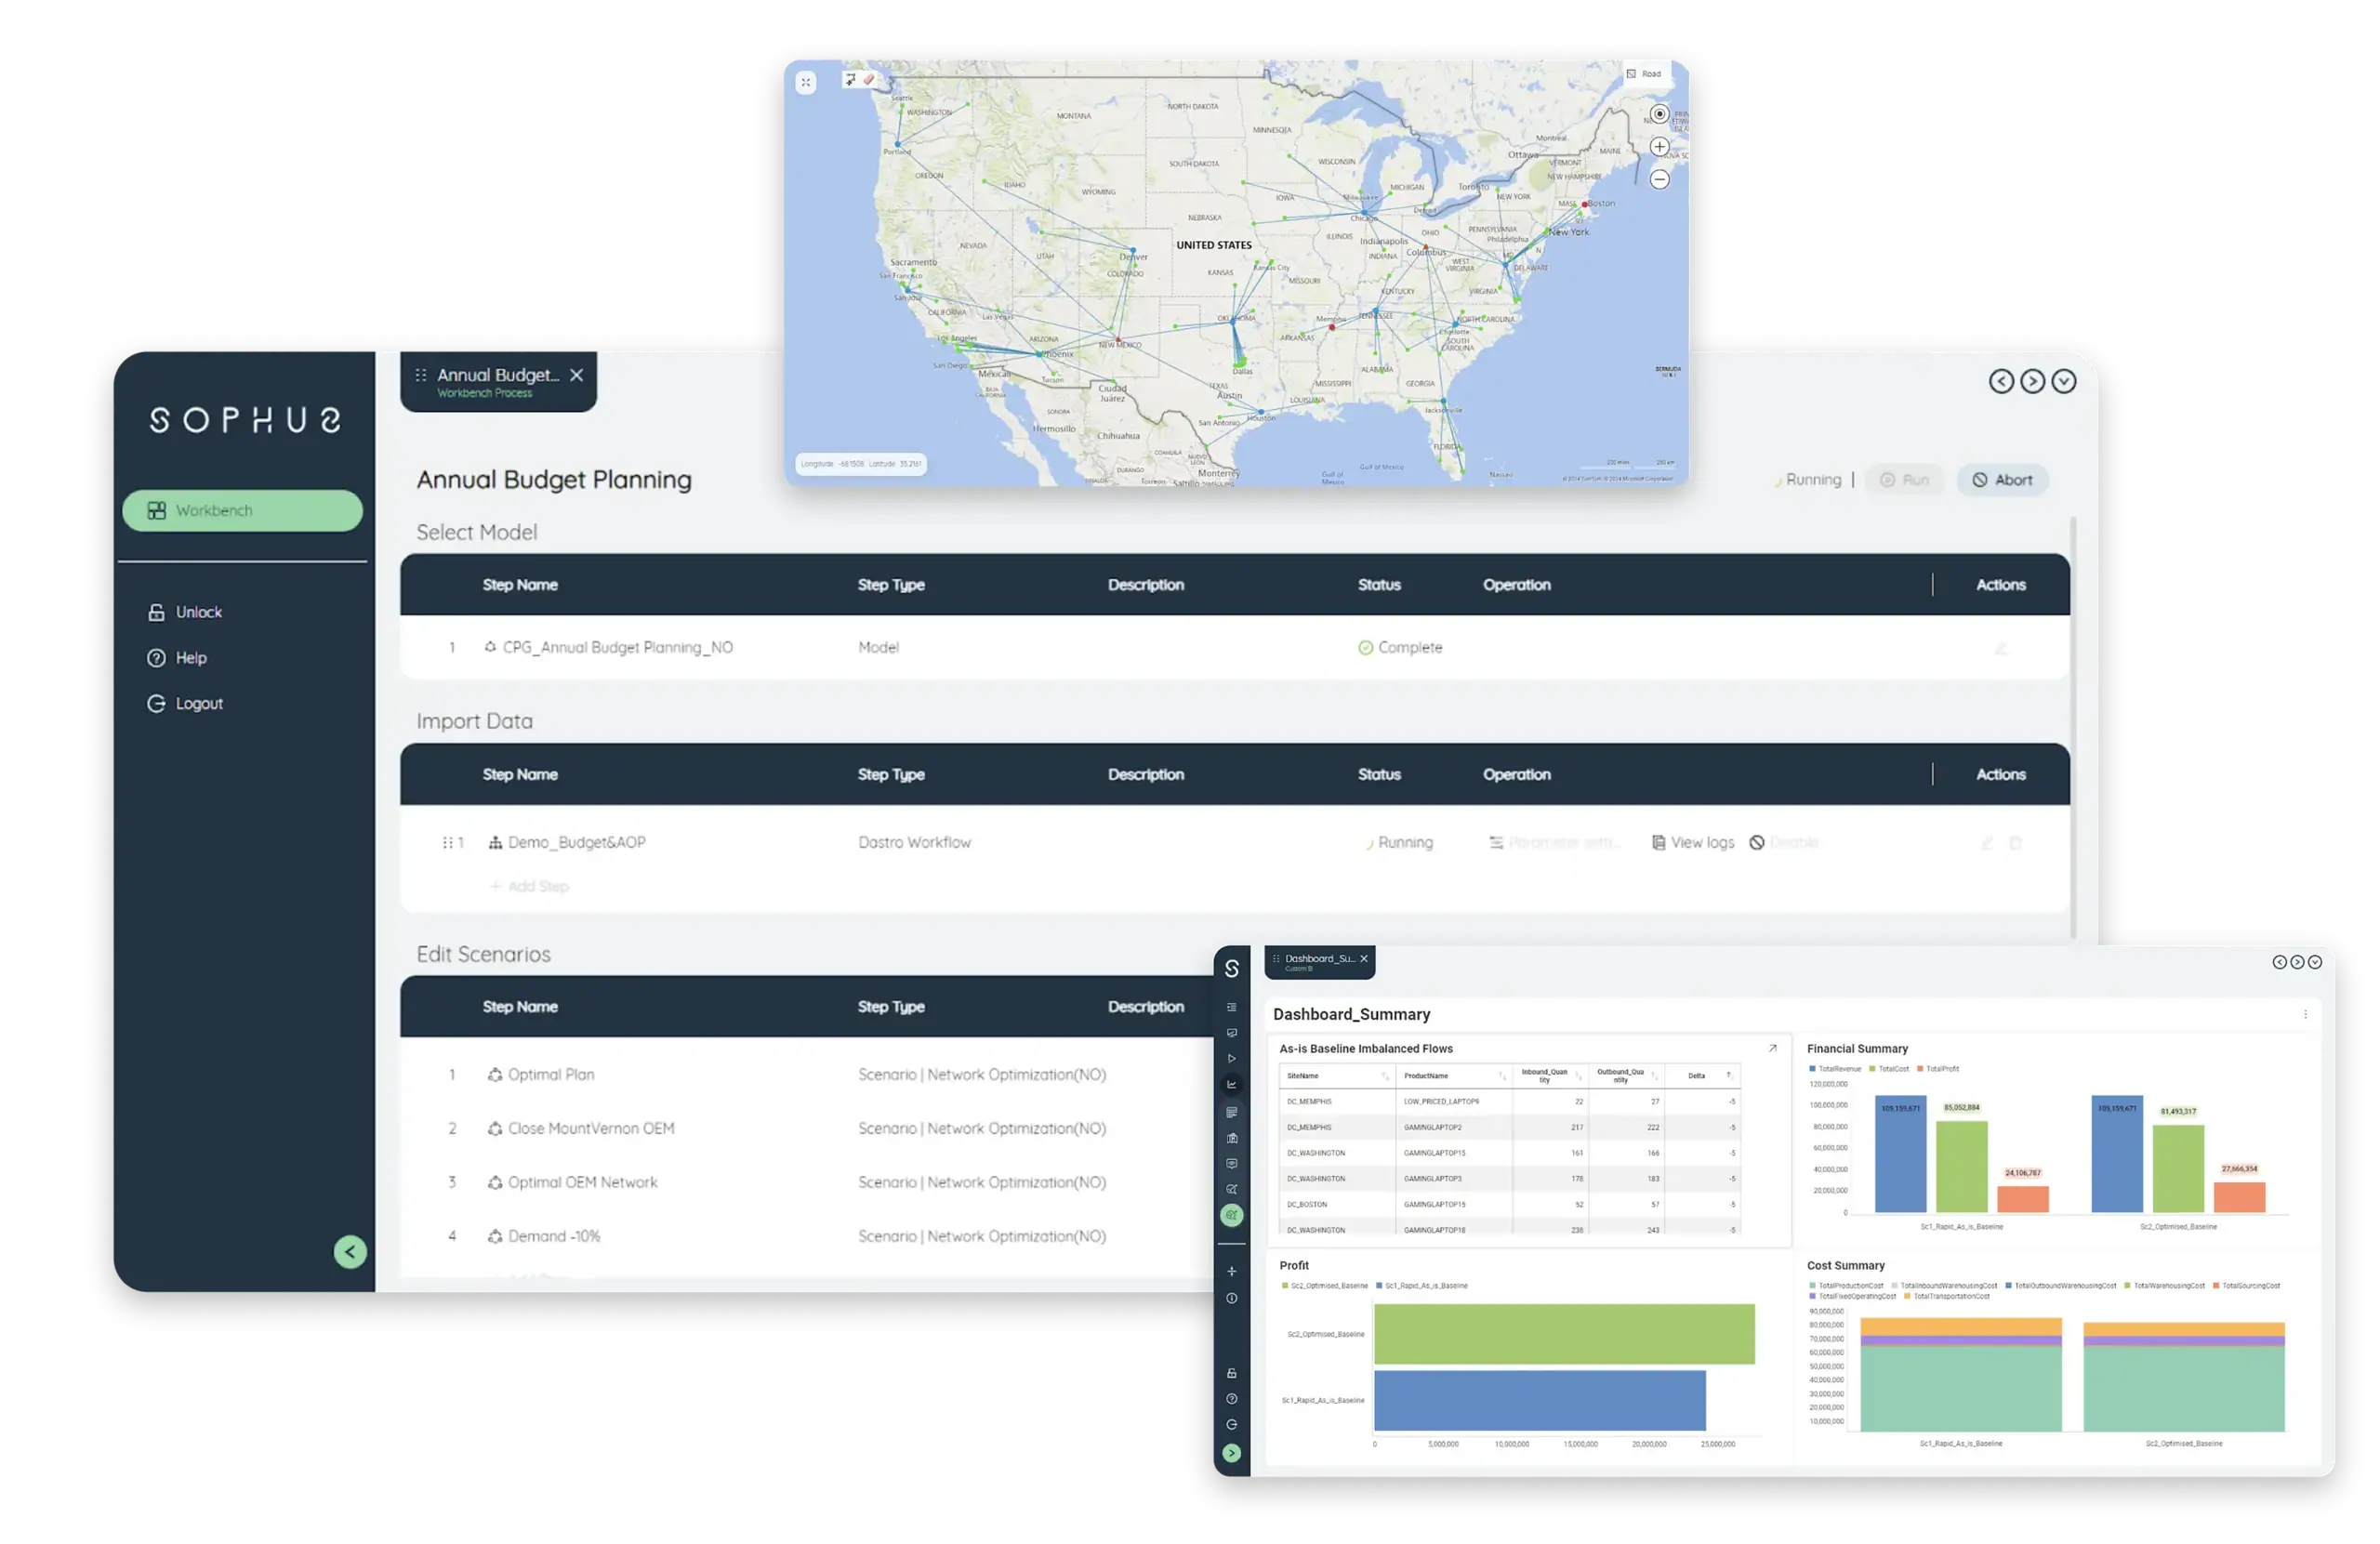Open the down-chevron tab list button
Image resolution: width=2380 pixels, height=1544 pixels.
2064,381
